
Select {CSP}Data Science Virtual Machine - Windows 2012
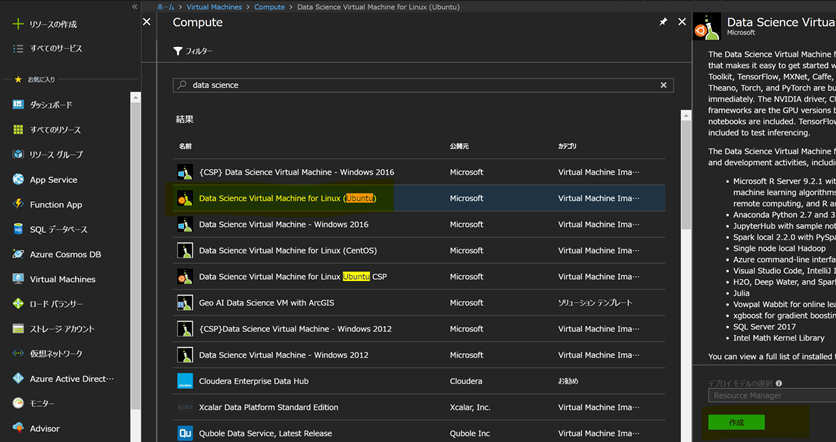[x=419, y=329]
